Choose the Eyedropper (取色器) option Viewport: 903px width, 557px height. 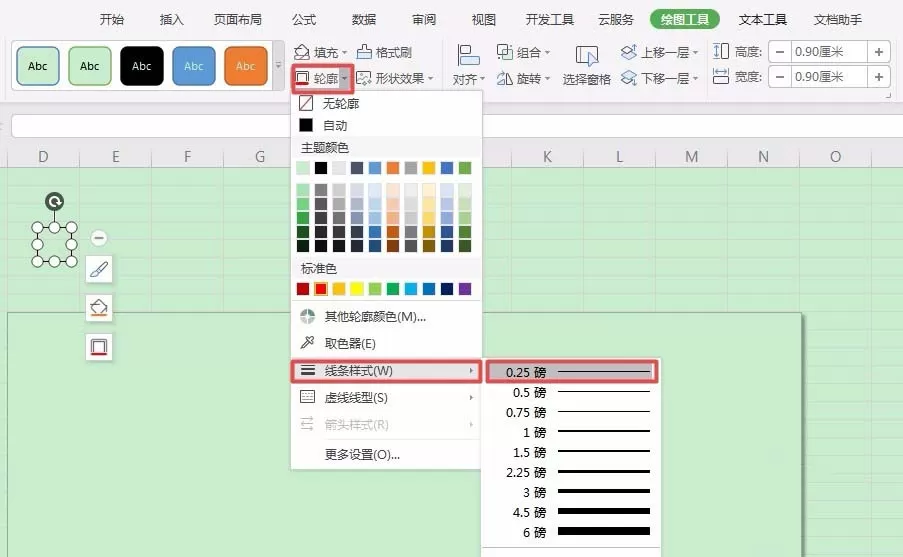point(386,343)
